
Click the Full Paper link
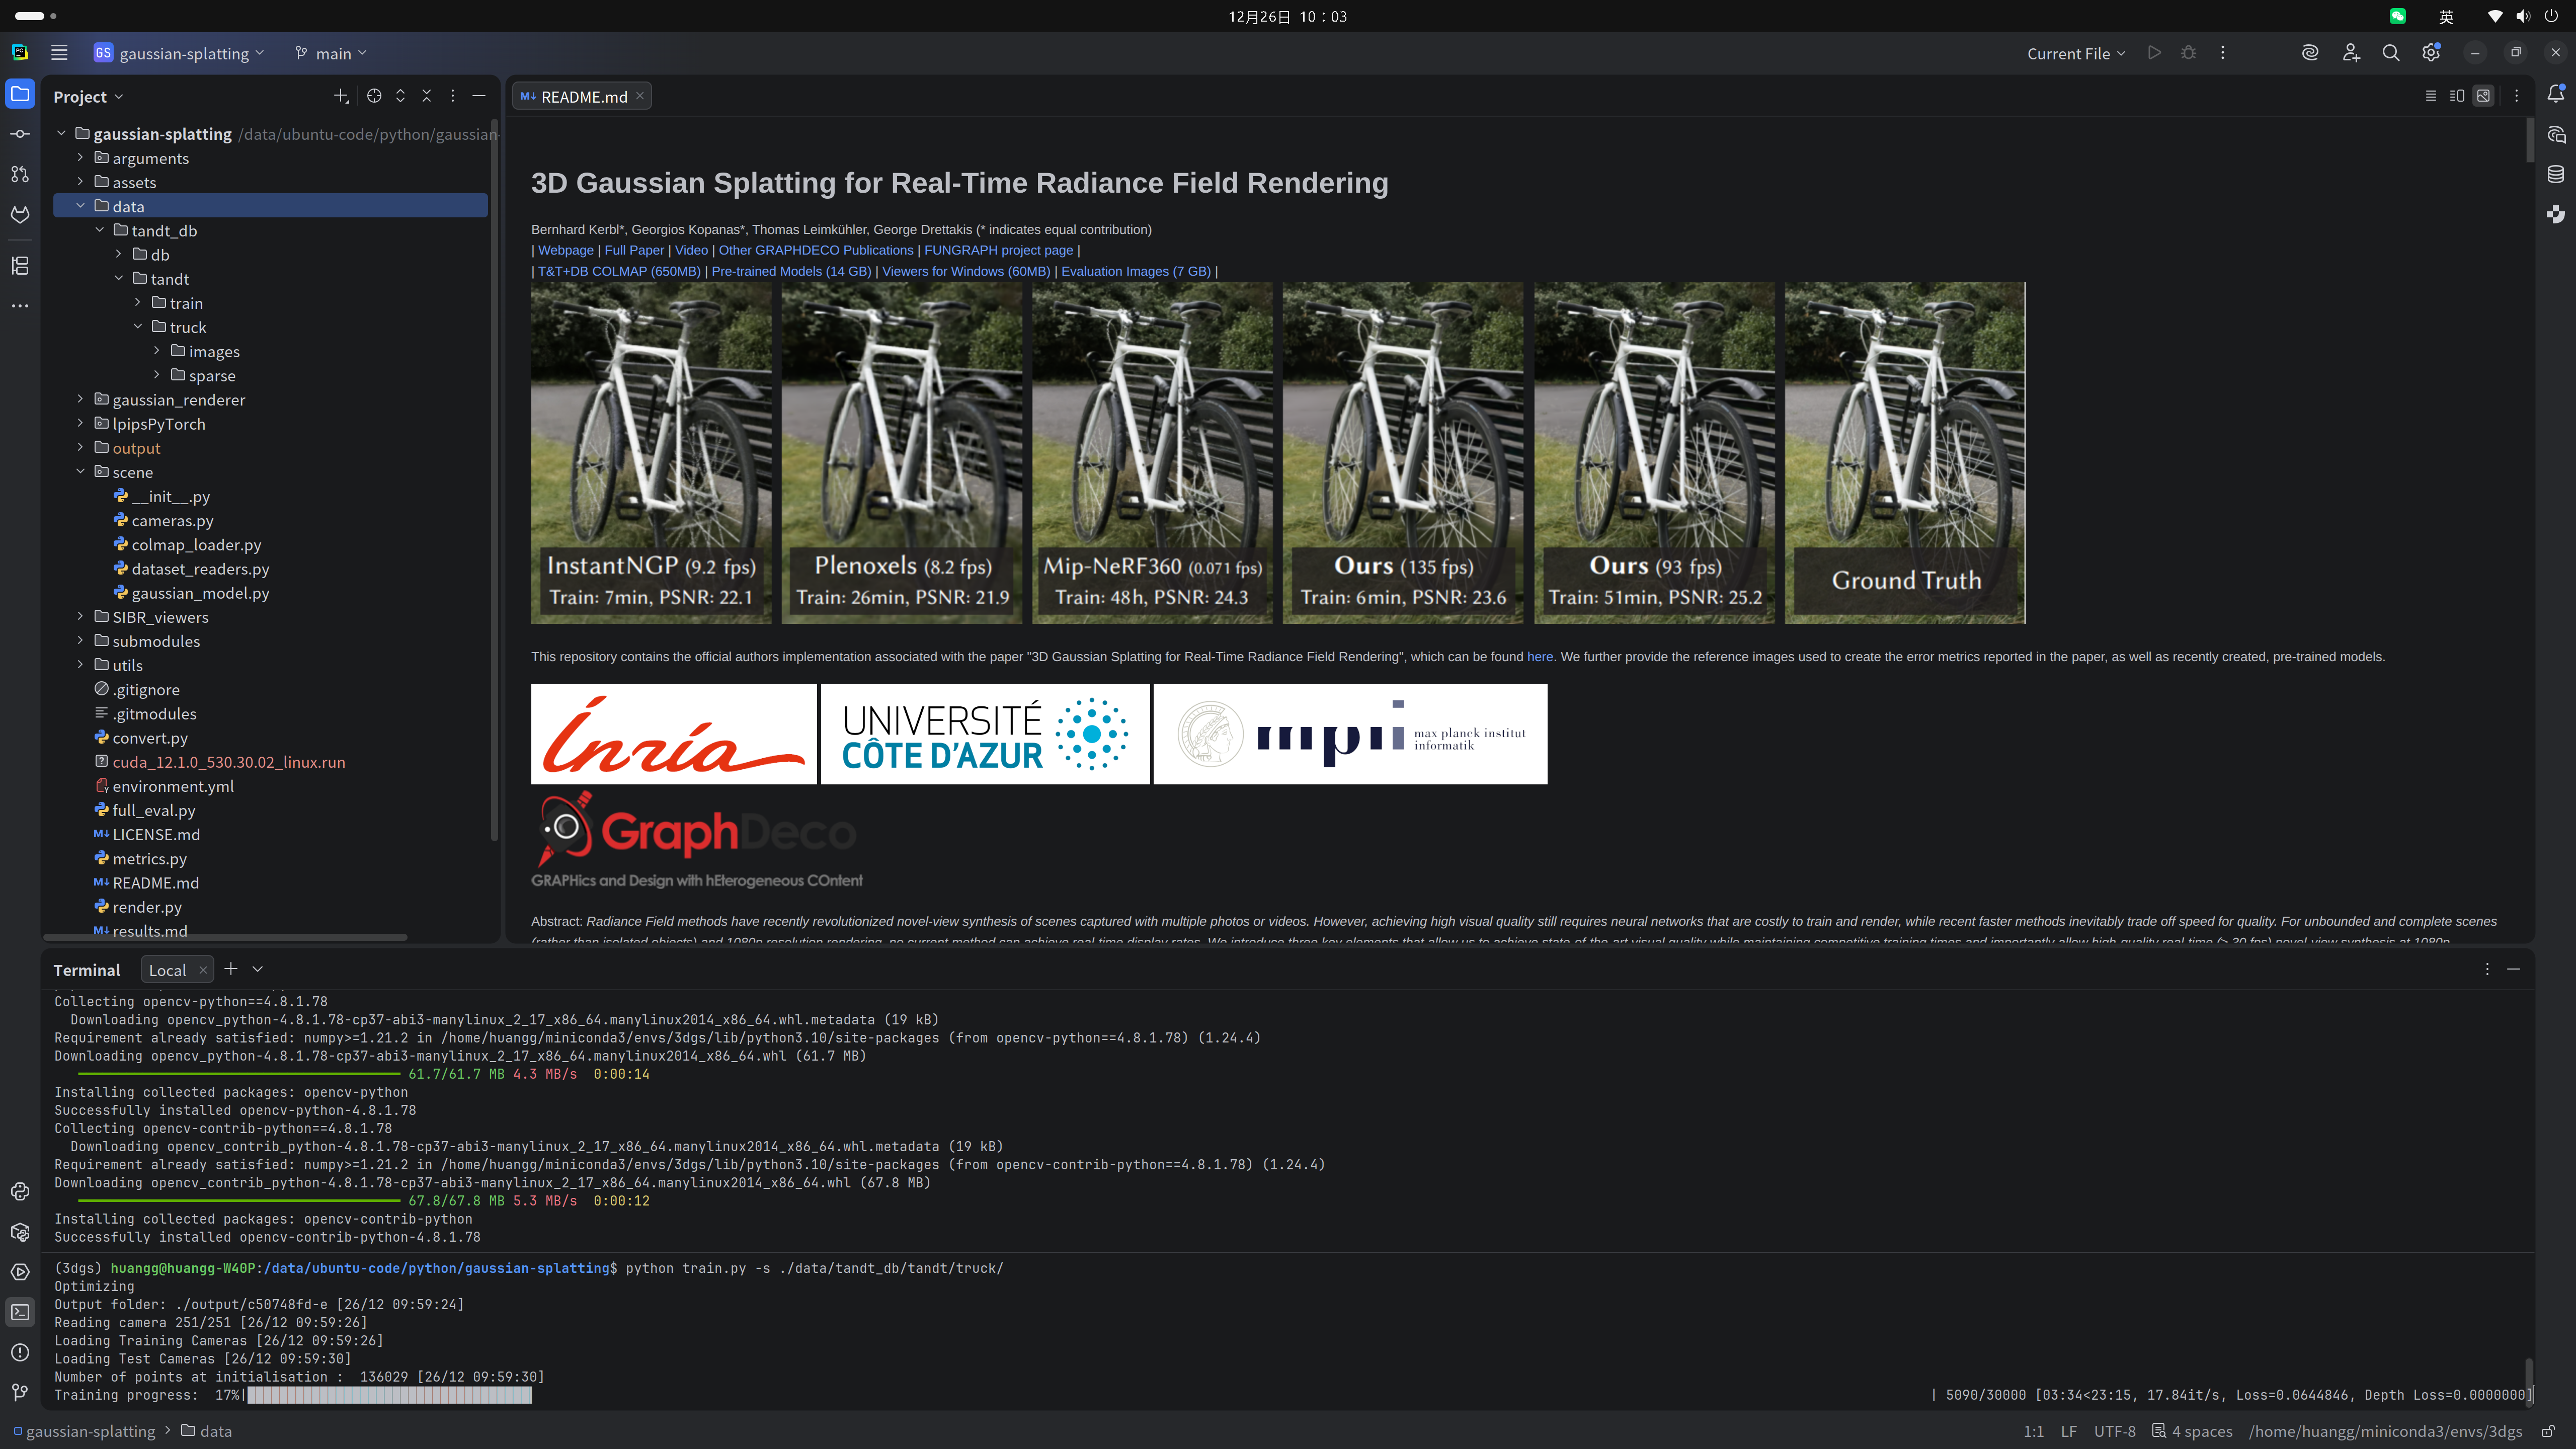(x=634, y=250)
